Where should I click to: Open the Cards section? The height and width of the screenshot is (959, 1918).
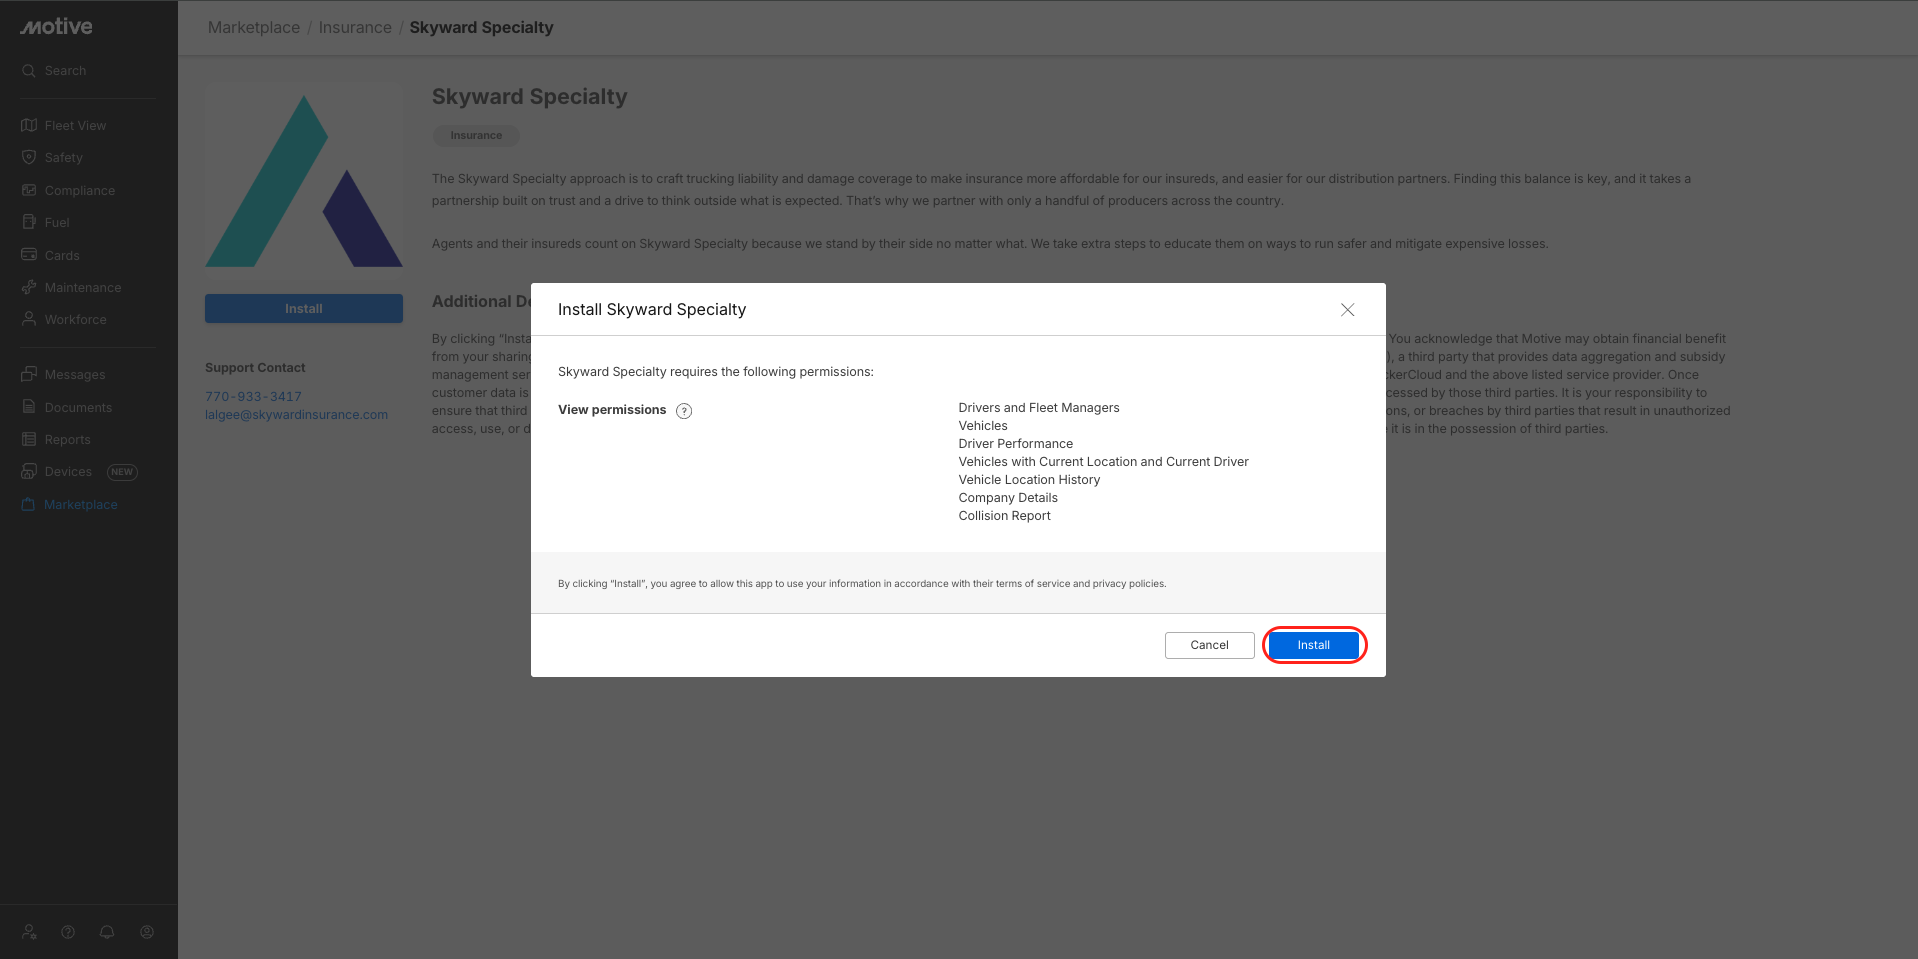61,256
